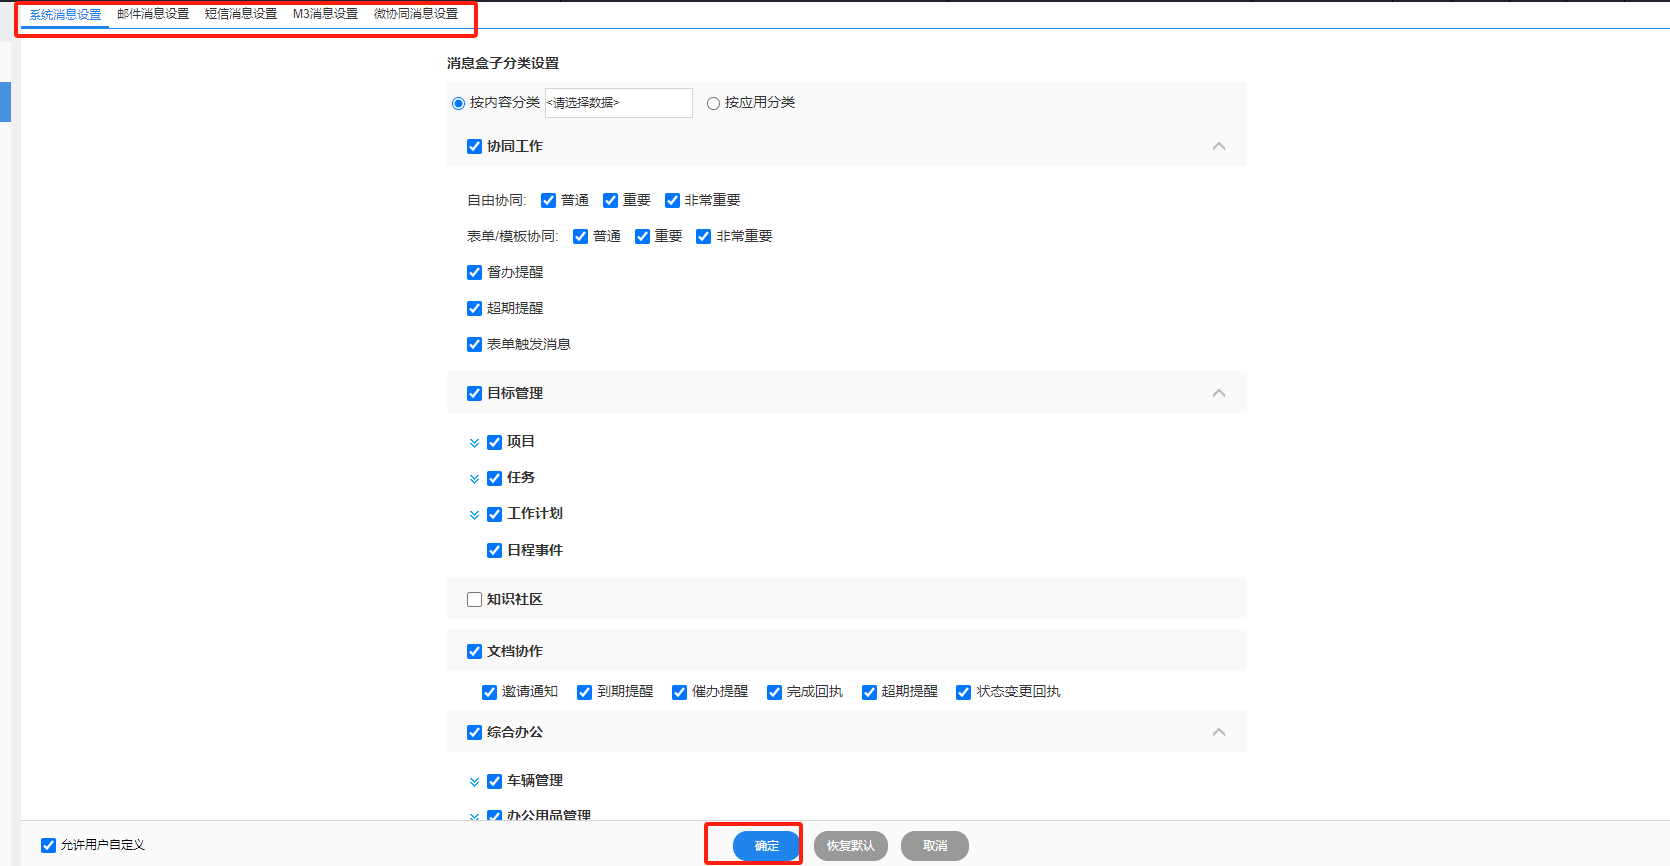Collapse the 综合办公 section chevron

1218,732
